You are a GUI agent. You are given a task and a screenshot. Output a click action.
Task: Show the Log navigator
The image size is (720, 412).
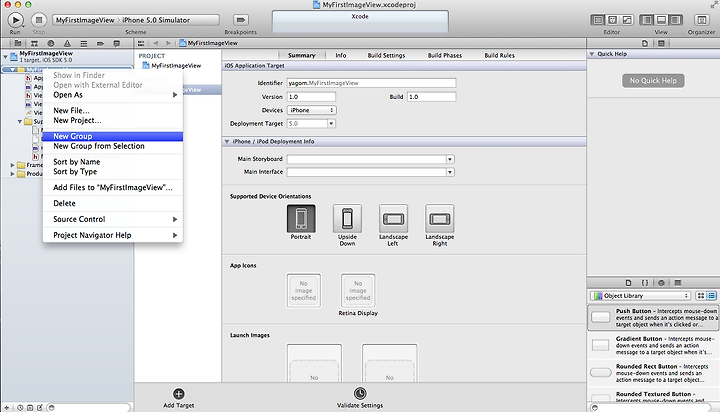(117, 43)
